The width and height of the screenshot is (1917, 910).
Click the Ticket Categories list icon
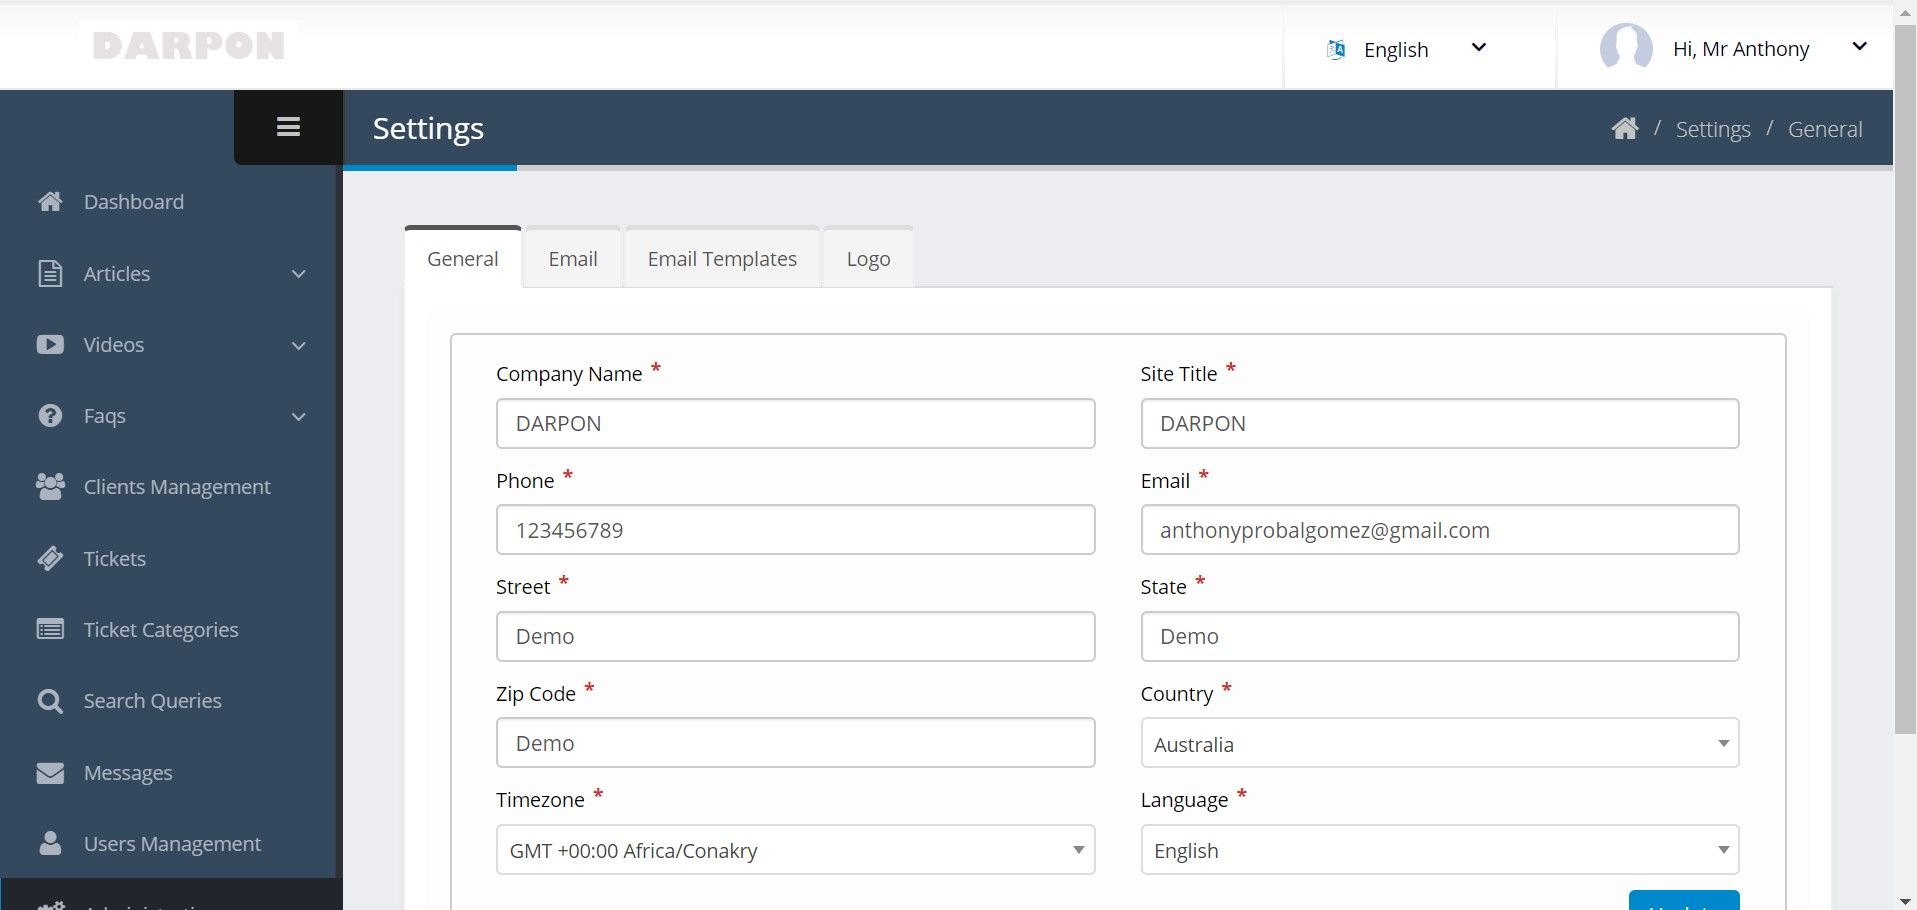click(x=50, y=630)
